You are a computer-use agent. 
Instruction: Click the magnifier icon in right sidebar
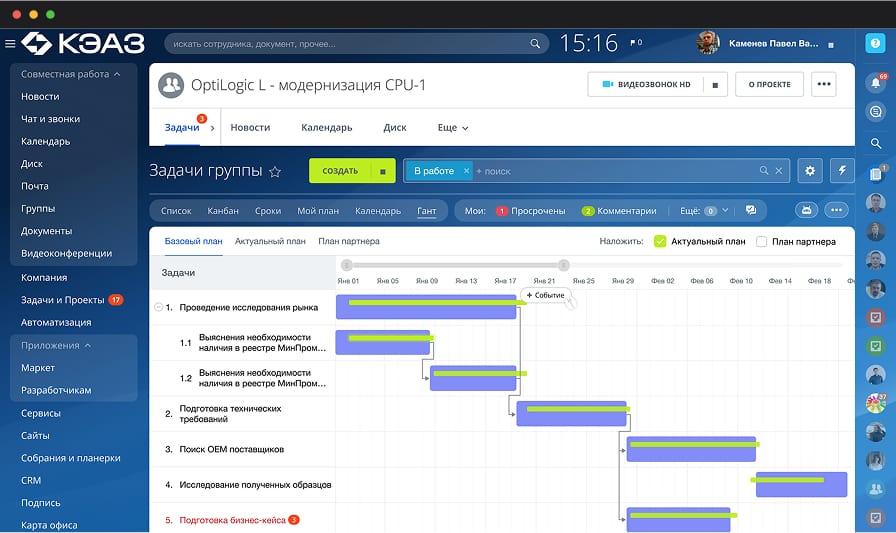pyautogui.click(x=875, y=143)
